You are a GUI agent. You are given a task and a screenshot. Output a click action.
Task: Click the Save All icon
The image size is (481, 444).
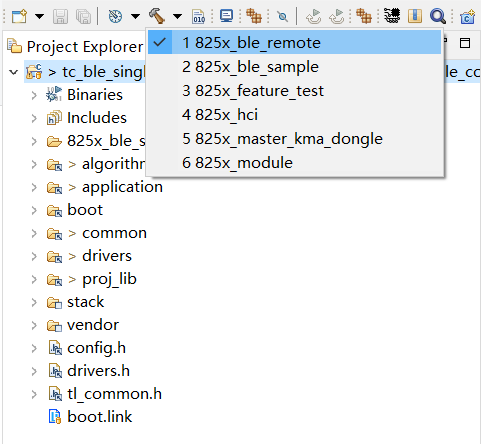(x=83, y=16)
